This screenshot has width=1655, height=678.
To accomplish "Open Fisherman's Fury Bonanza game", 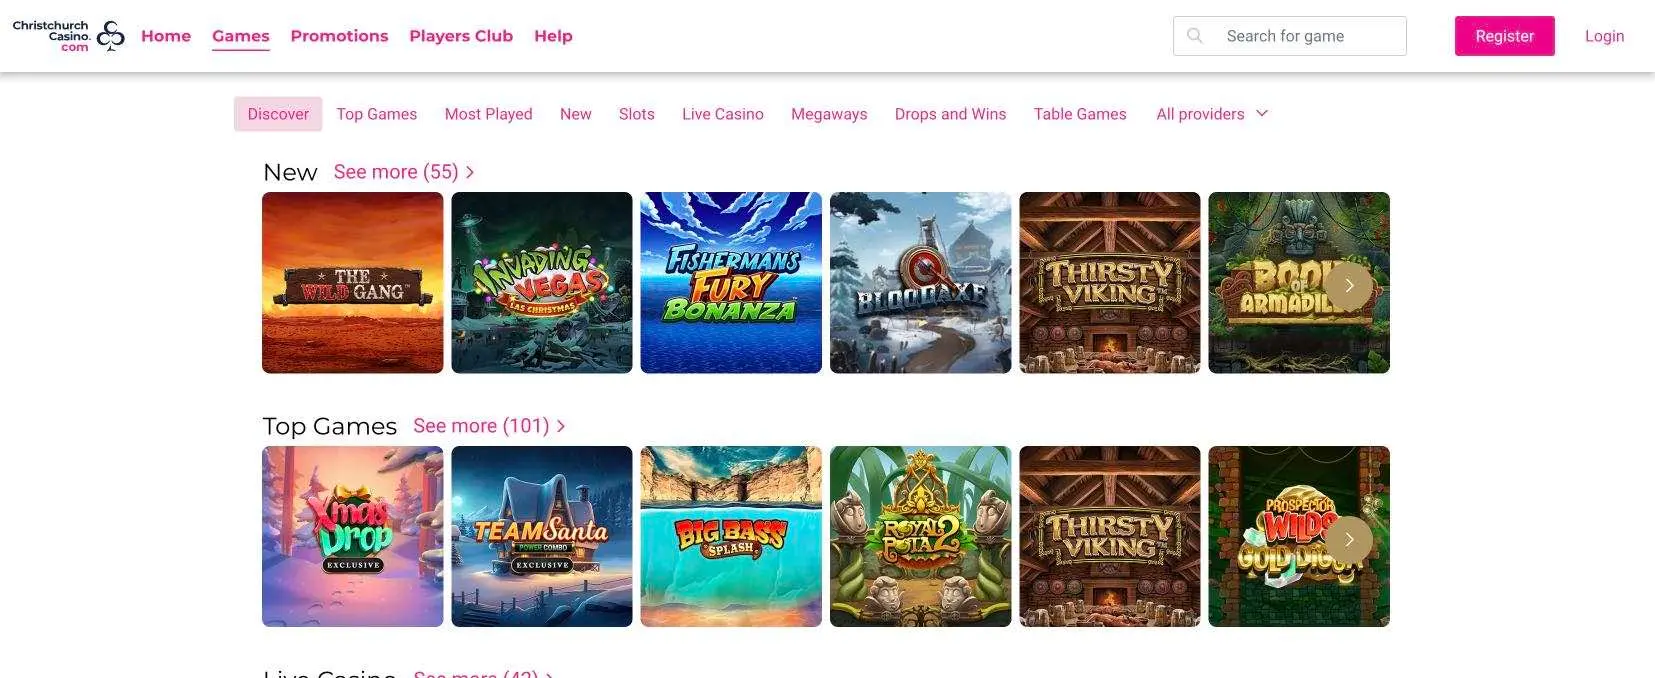I will pos(730,283).
